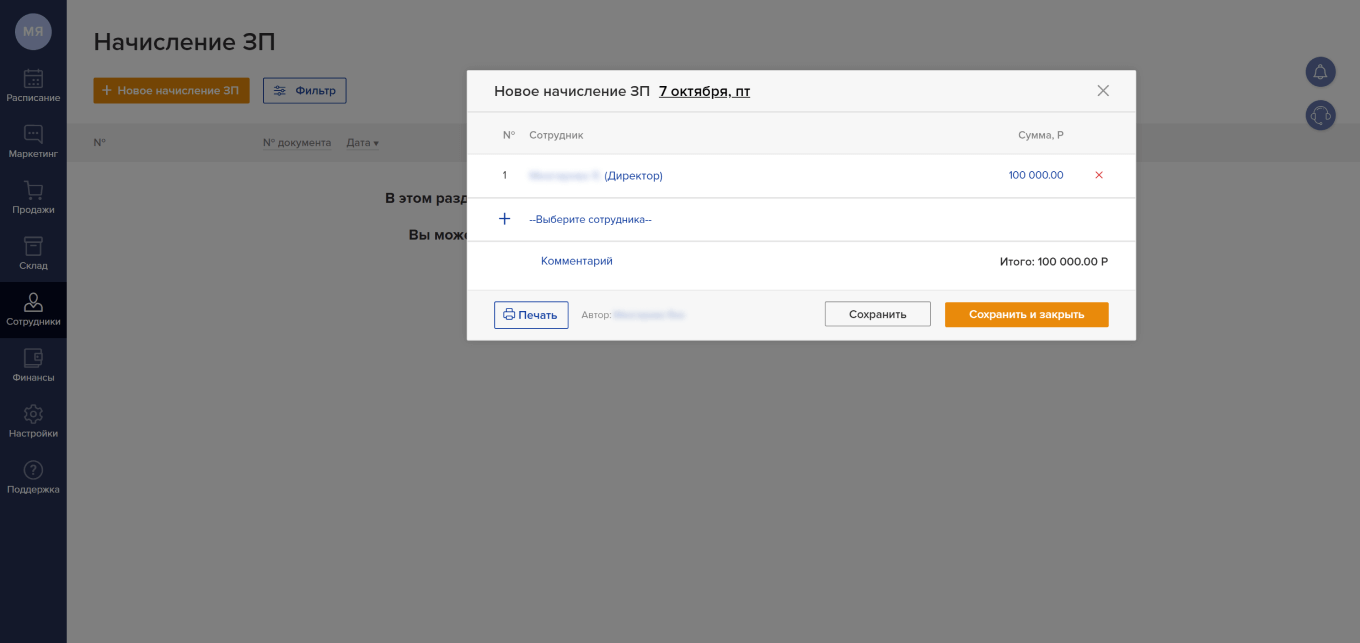This screenshot has width=1360, height=643.
Task: Click the Начисление ЗП page title
Action: 184,42
